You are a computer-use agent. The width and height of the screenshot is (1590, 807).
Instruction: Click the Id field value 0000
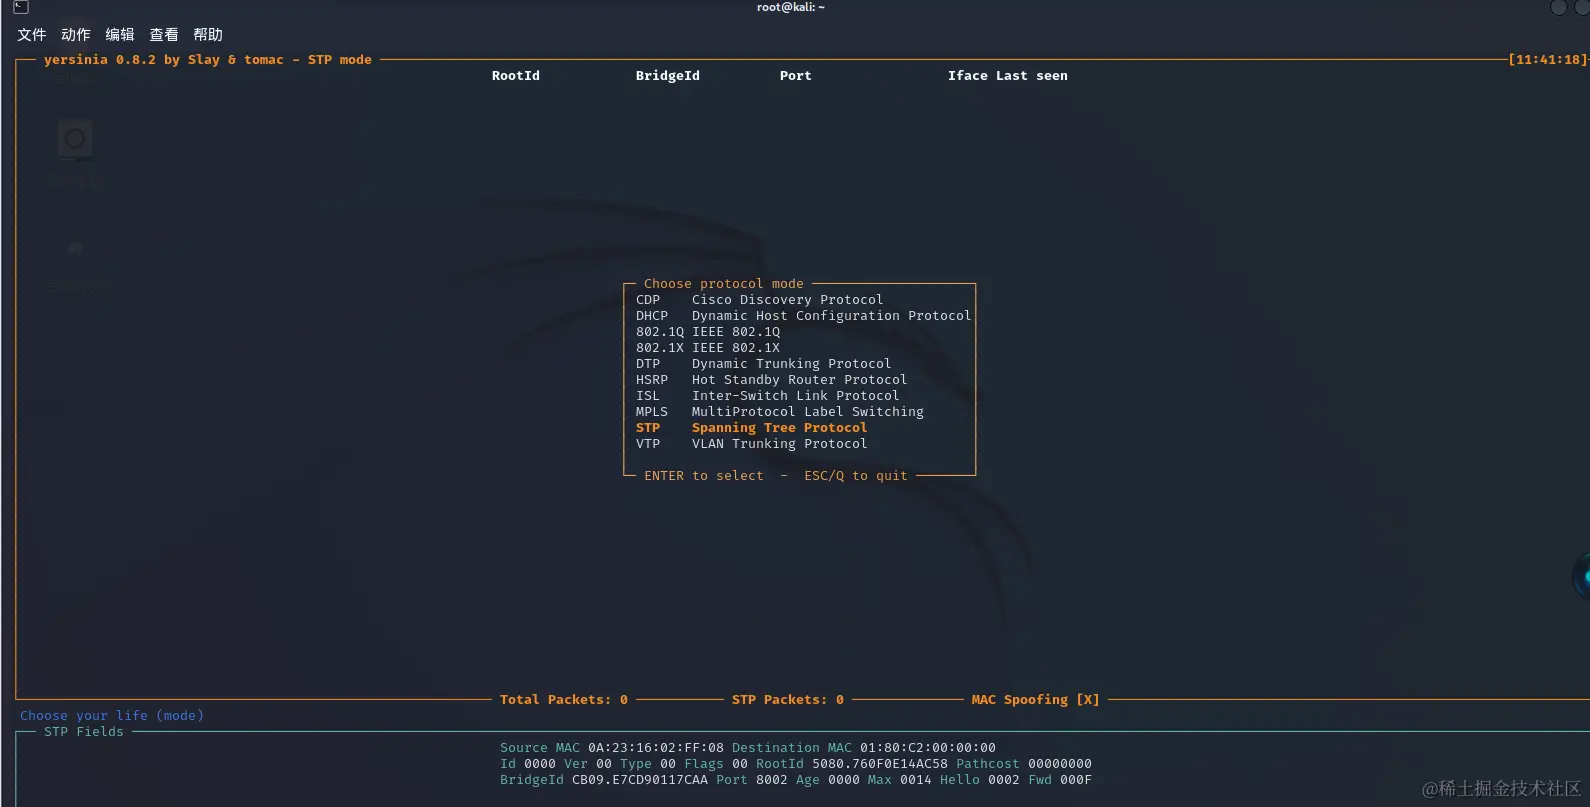point(540,764)
